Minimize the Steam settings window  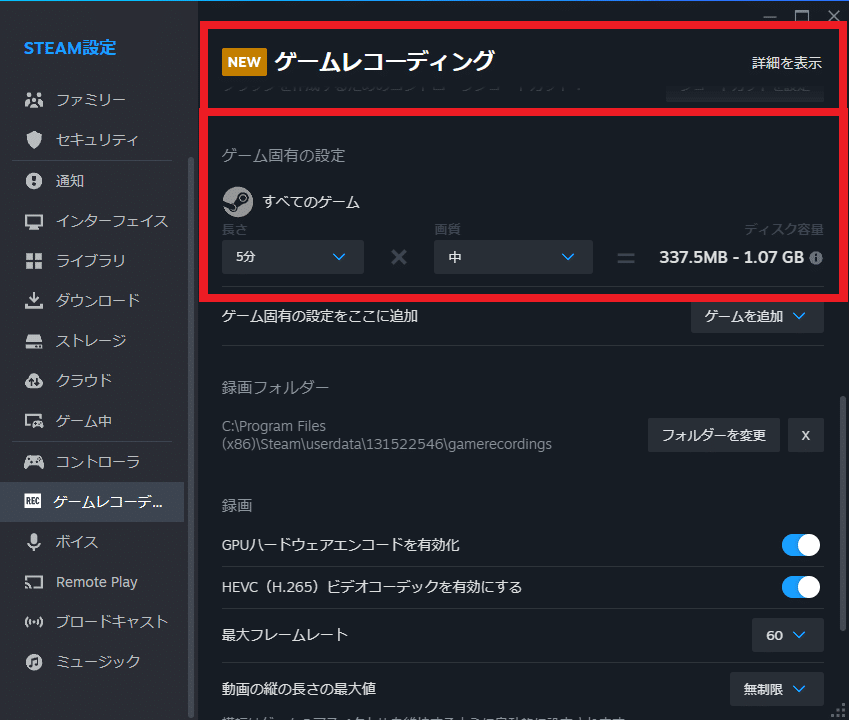pyautogui.click(x=770, y=16)
